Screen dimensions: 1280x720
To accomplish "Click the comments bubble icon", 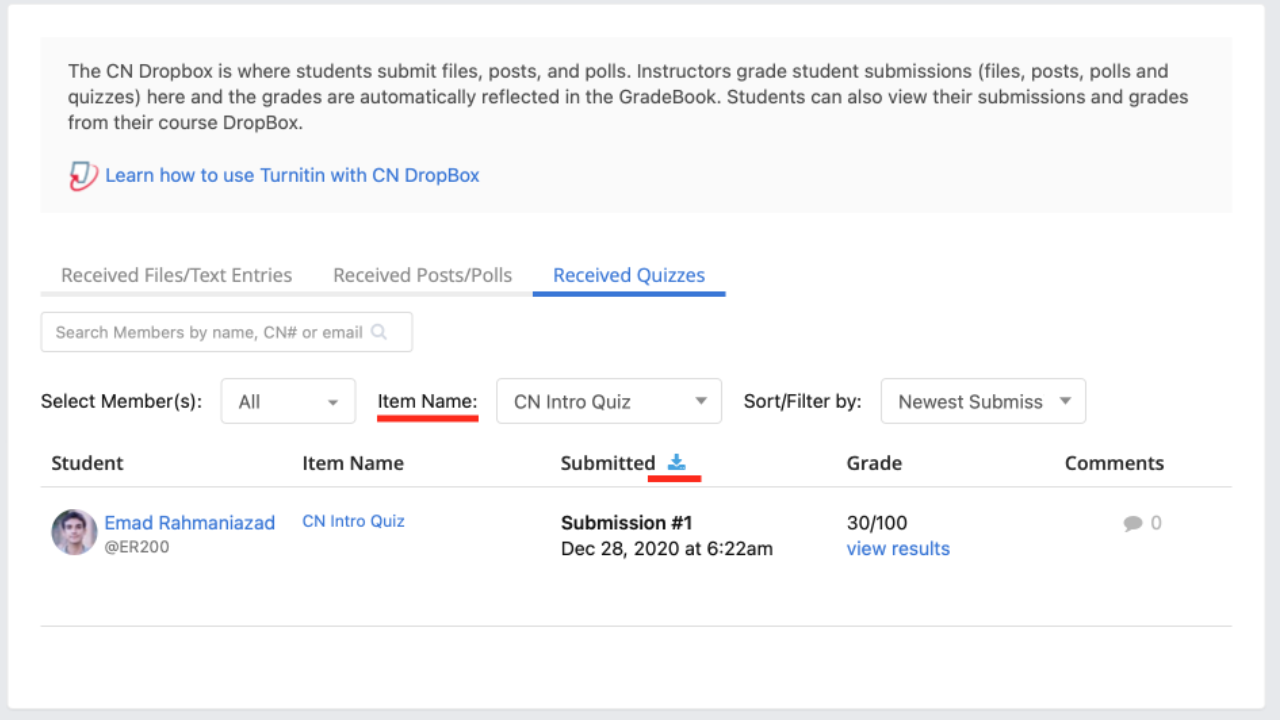I will tap(1133, 523).
